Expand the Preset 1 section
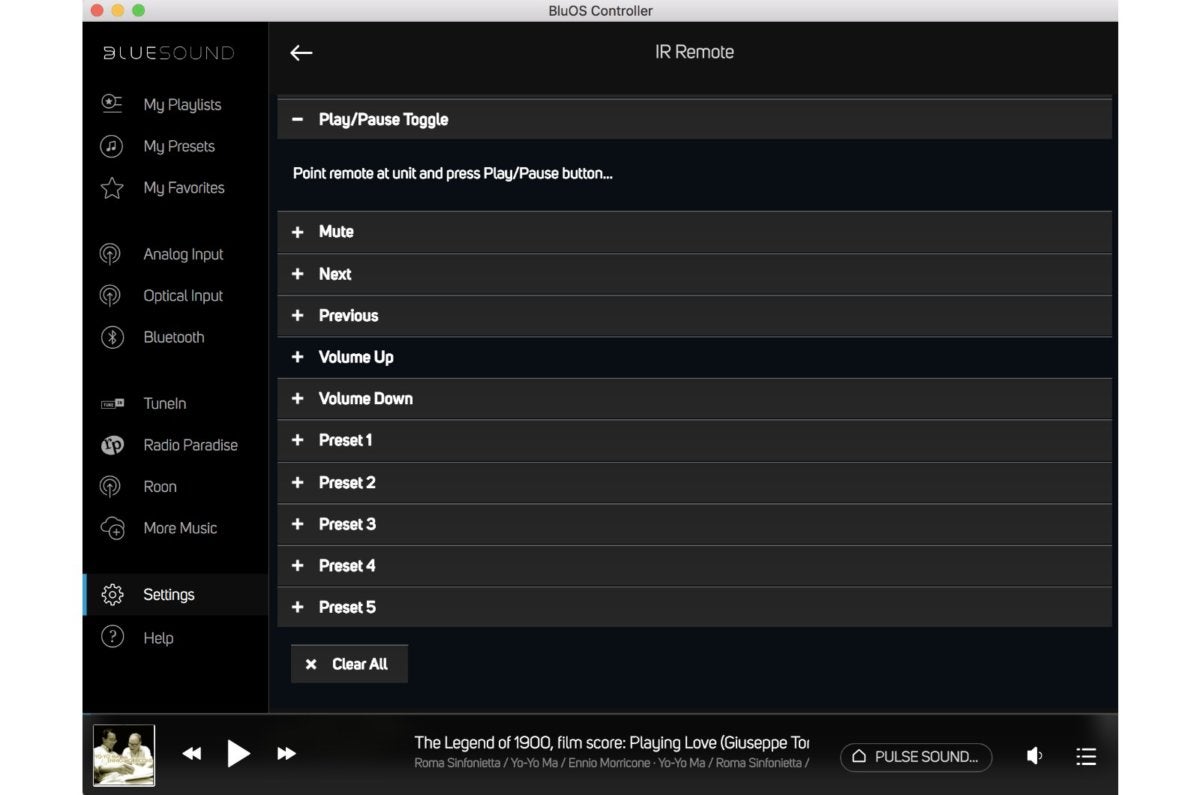 pyautogui.click(x=694, y=440)
